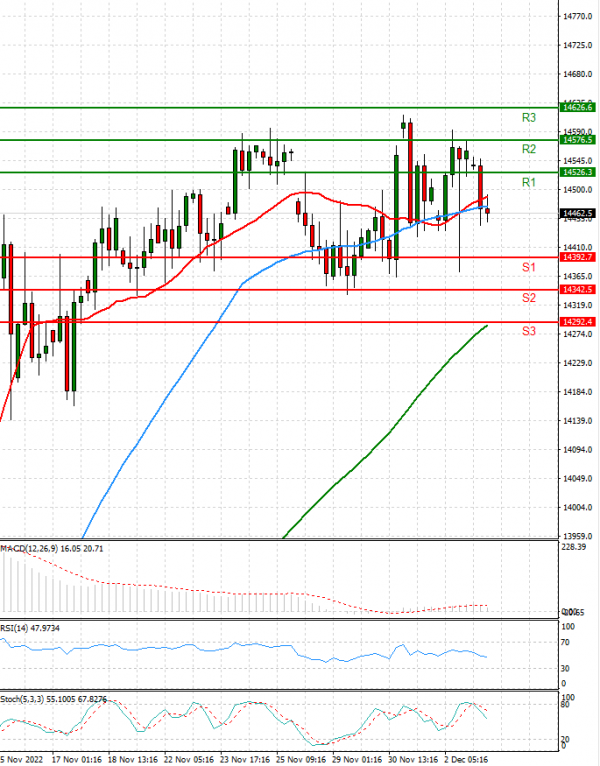Click the 22 Nov 05:16 time label
600x766 pixels.
tap(189, 760)
